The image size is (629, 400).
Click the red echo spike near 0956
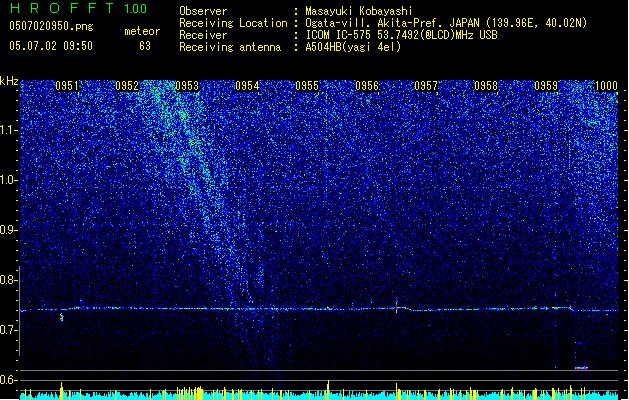396,307
